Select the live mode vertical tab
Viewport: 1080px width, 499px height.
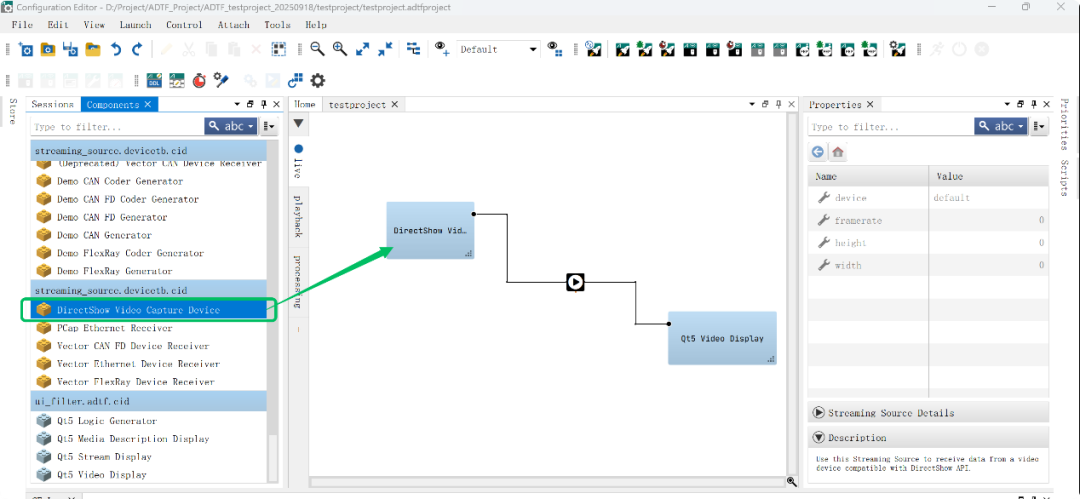pos(298,162)
